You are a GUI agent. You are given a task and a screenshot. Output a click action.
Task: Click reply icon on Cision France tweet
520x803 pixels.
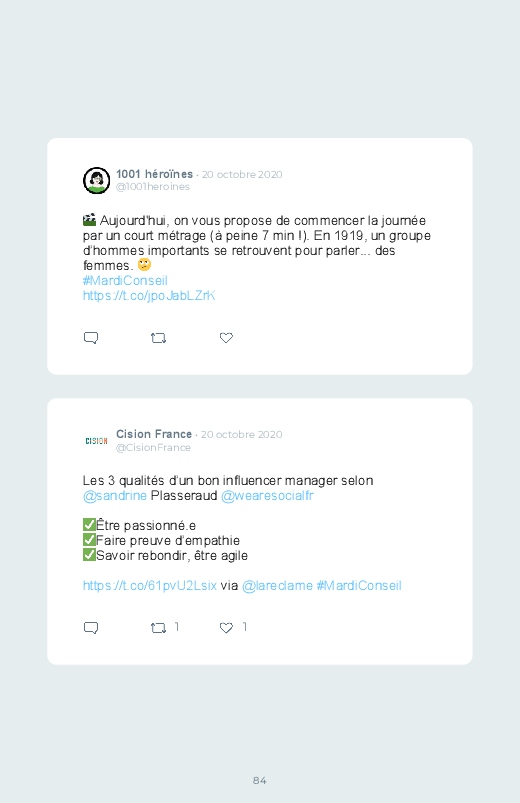click(91, 628)
